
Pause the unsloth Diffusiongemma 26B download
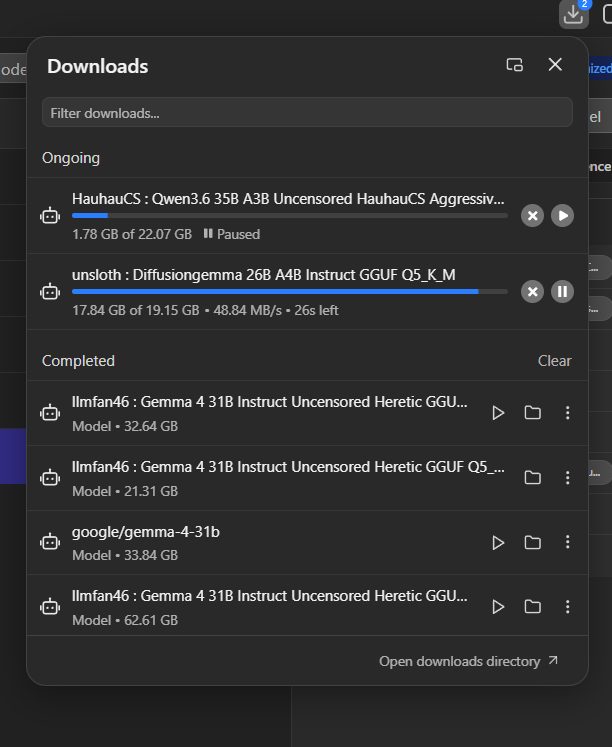pos(562,292)
